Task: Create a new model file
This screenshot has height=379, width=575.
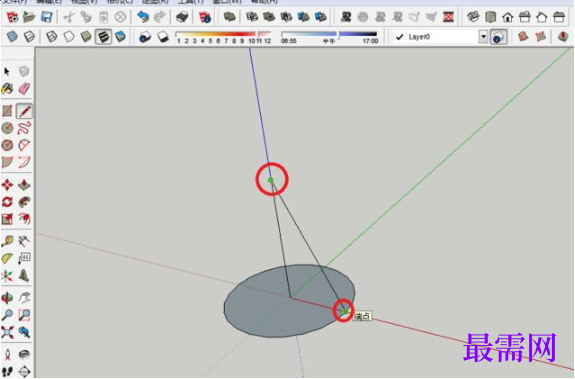Action: [12, 17]
